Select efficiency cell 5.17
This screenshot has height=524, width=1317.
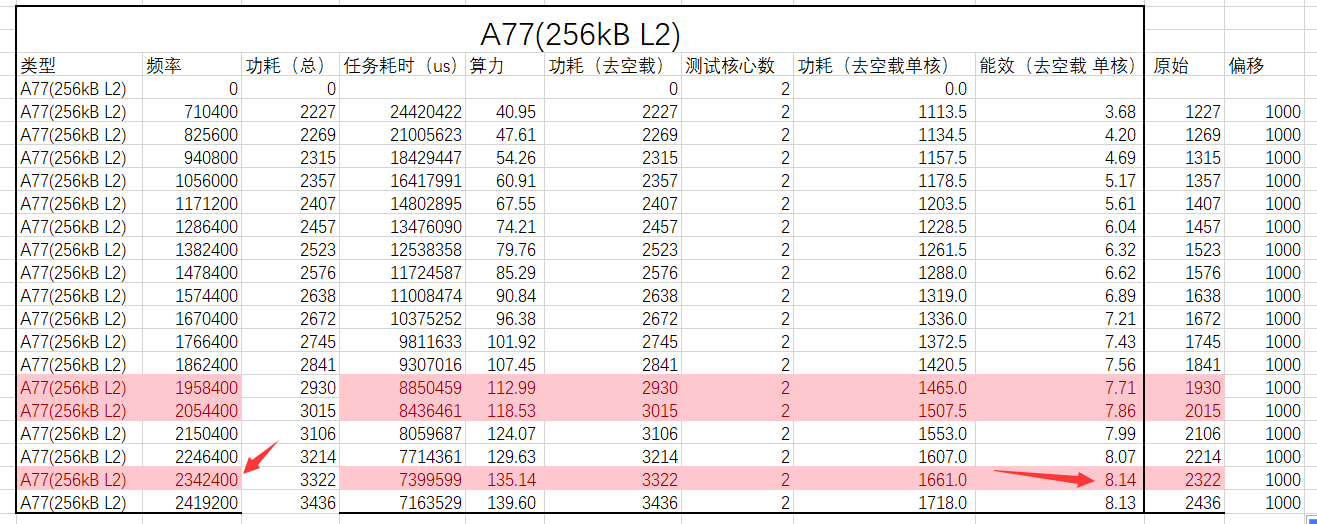[1059, 181]
